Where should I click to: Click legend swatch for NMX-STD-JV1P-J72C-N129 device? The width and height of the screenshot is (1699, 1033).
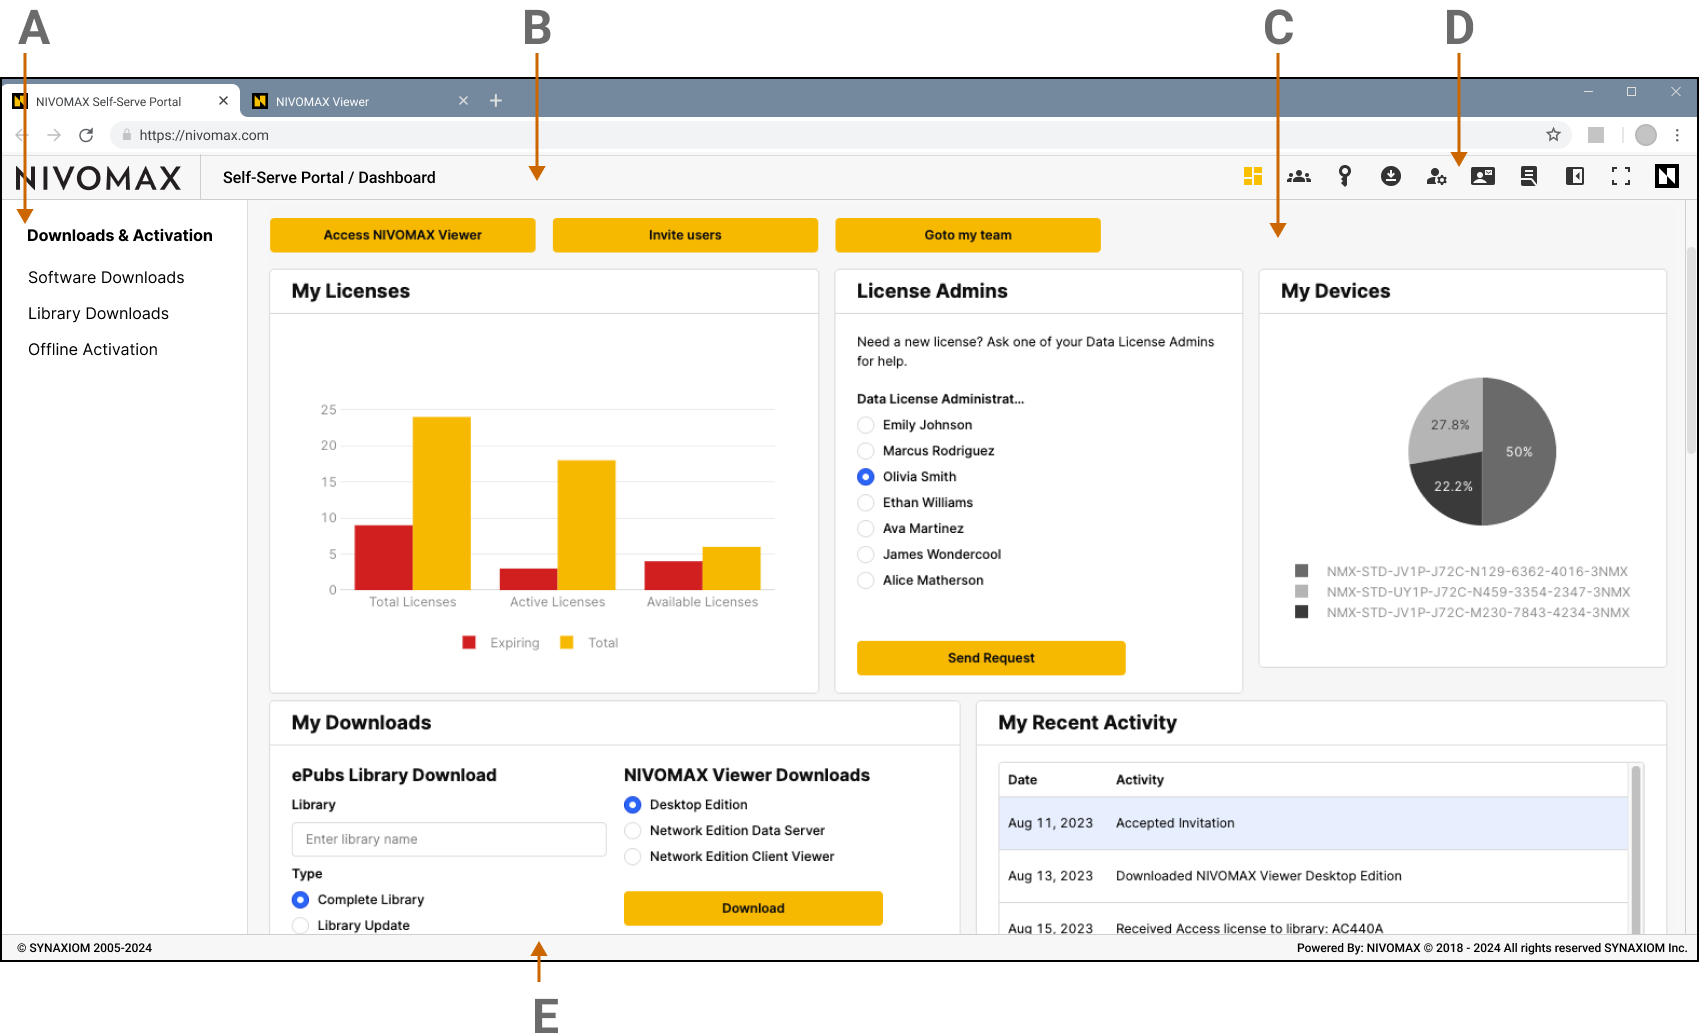click(x=1302, y=571)
